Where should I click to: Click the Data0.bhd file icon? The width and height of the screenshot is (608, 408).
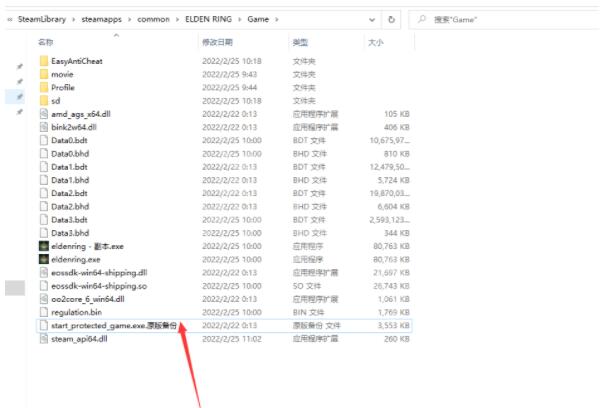tap(44, 154)
